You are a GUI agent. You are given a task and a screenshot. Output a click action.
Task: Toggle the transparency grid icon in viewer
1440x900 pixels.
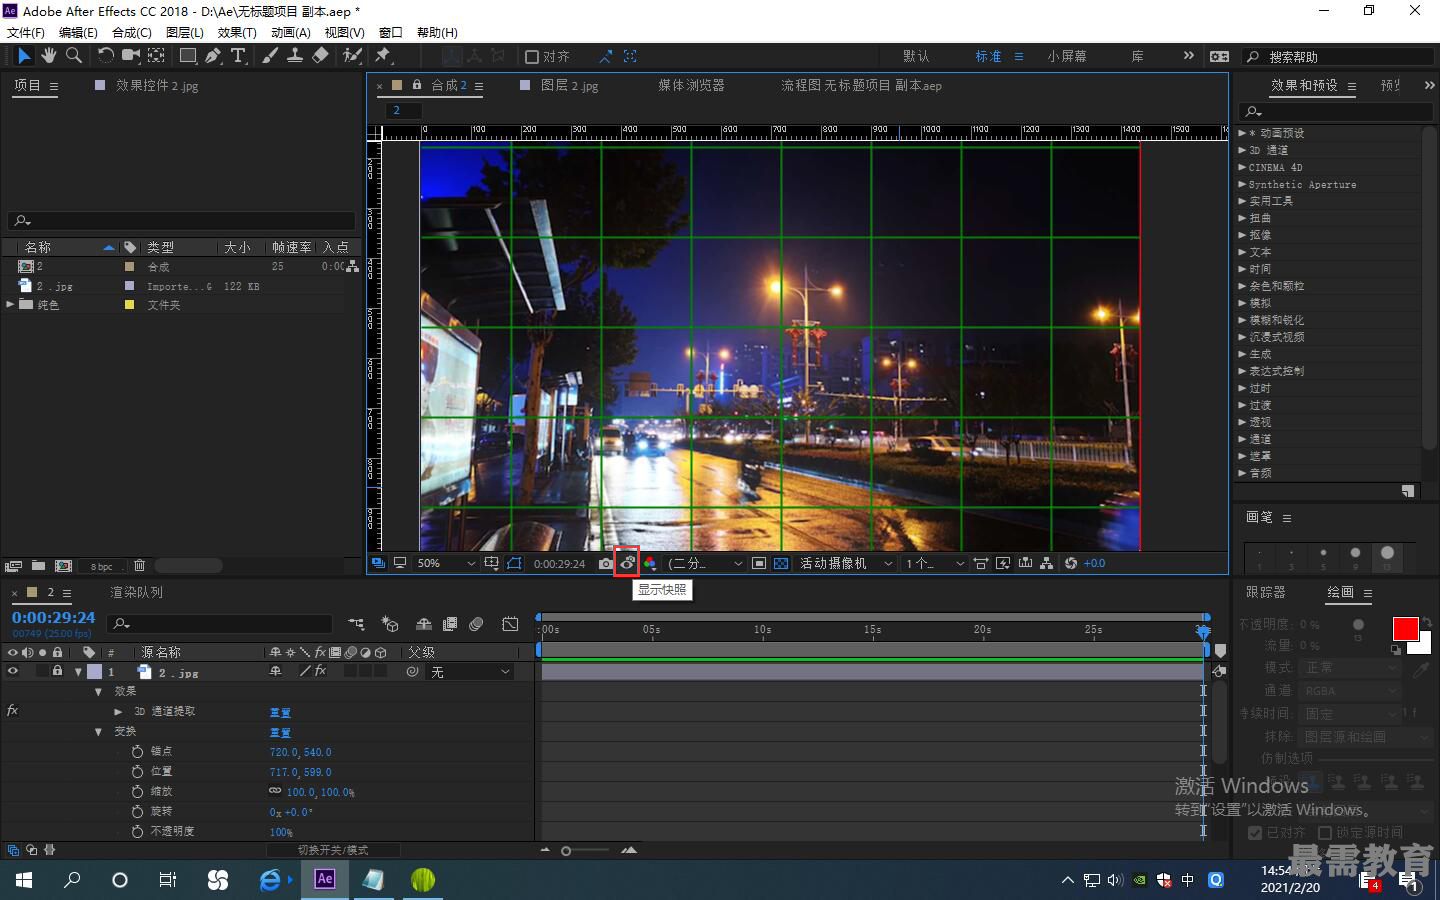[x=781, y=563]
